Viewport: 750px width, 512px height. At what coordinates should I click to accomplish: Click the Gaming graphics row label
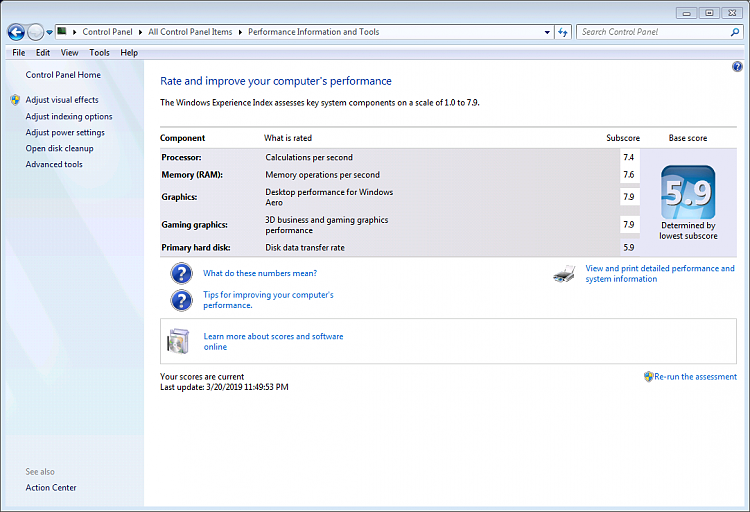194,224
